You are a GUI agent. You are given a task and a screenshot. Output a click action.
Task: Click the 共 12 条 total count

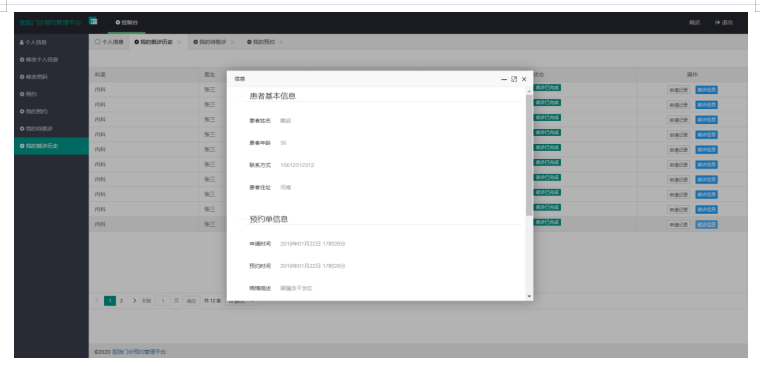pos(212,301)
